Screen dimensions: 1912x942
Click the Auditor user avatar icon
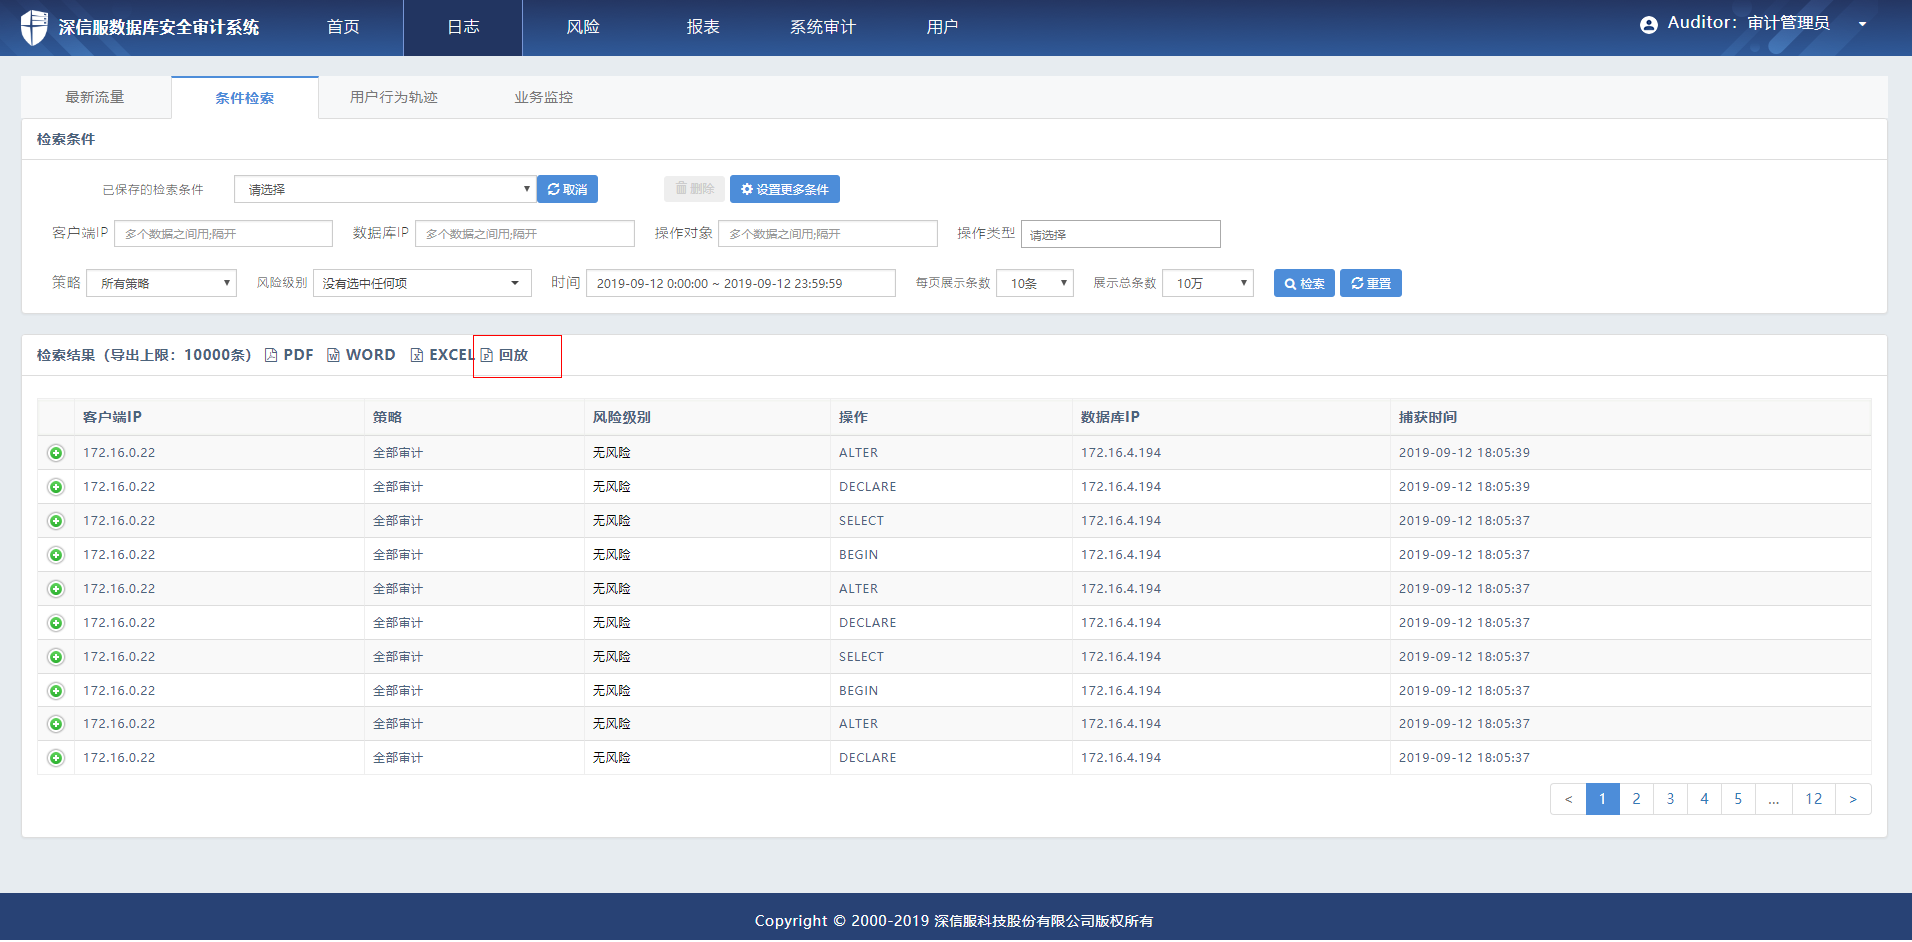click(x=1648, y=25)
